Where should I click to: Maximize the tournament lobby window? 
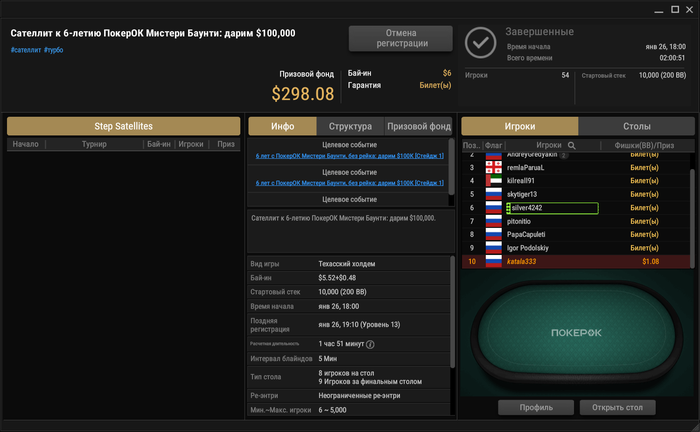675,9
